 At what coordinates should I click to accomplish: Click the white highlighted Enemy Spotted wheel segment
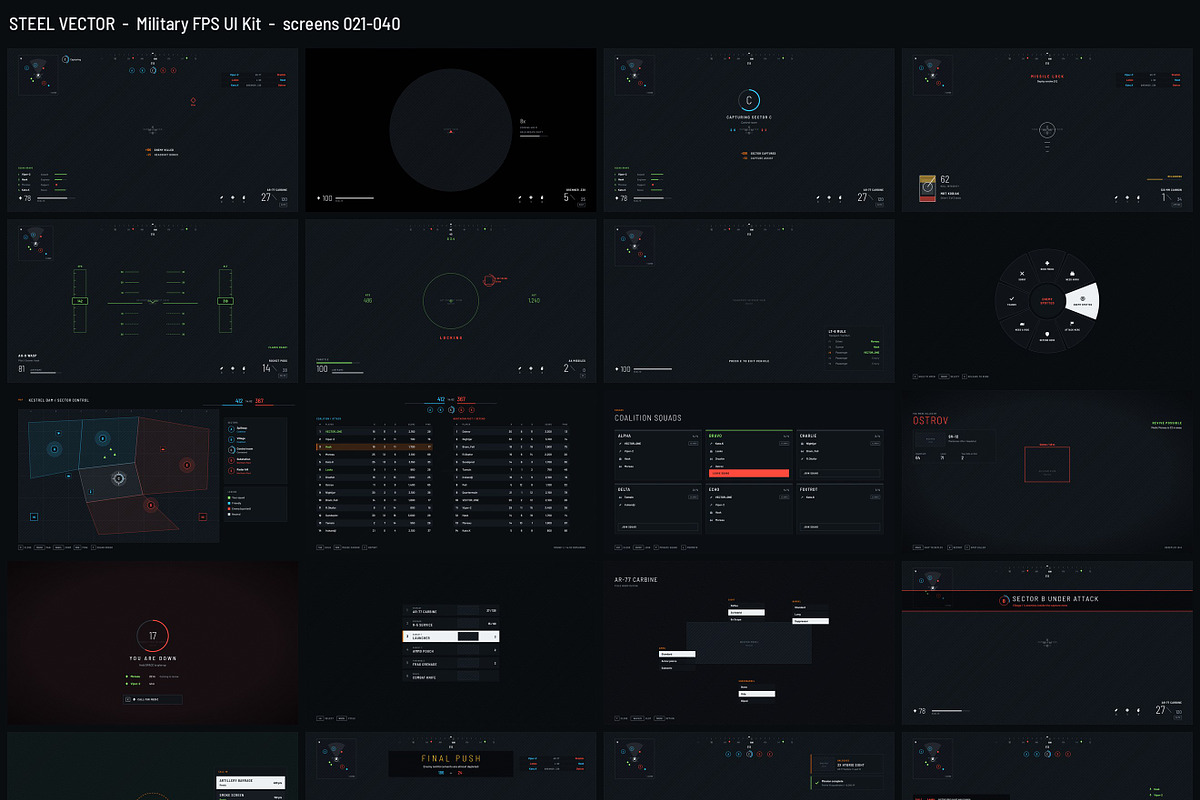click(x=1082, y=301)
